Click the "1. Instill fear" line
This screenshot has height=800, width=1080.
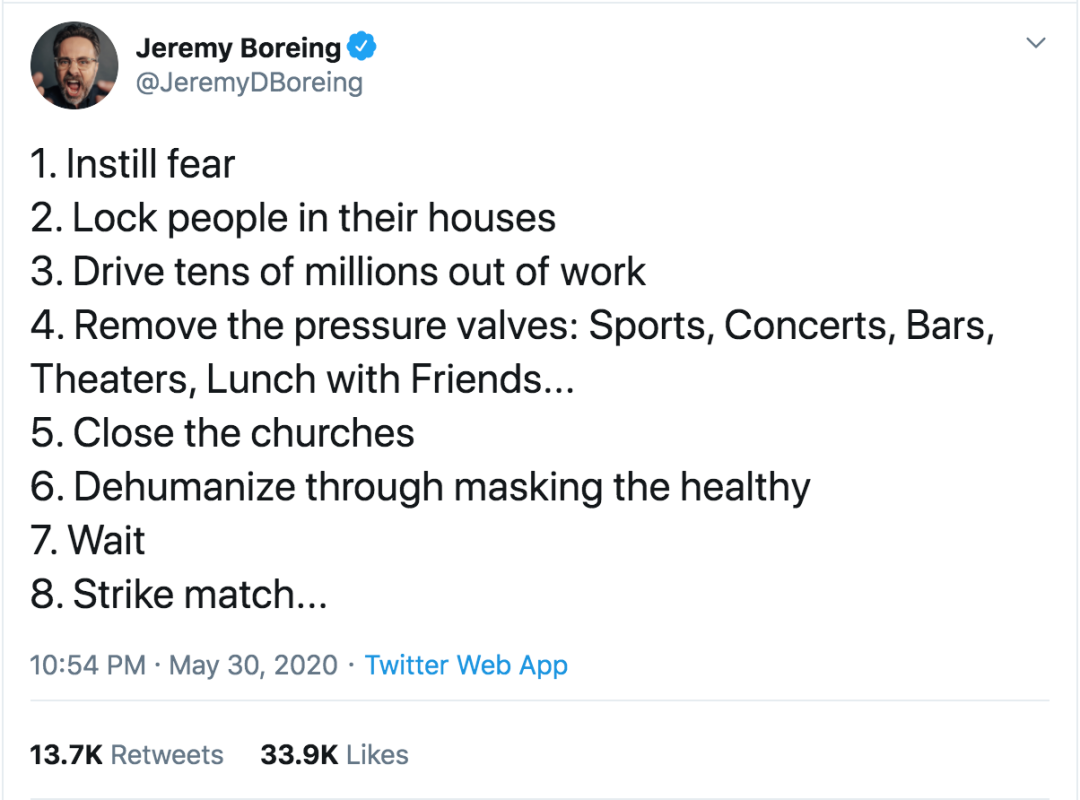point(133,164)
